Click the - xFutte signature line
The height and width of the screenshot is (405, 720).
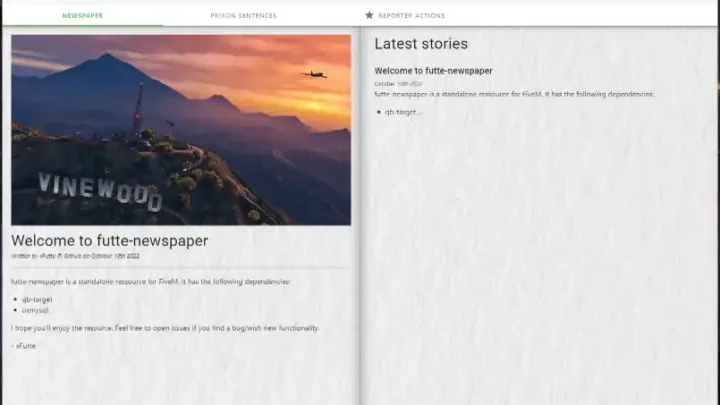click(x=23, y=346)
